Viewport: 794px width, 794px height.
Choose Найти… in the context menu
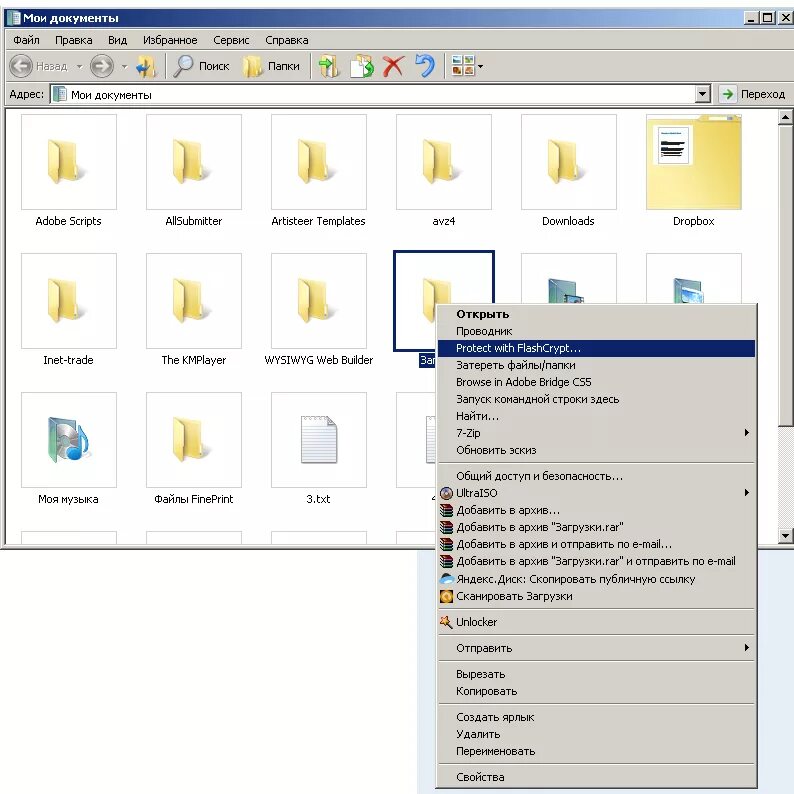click(x=597, y=416)
